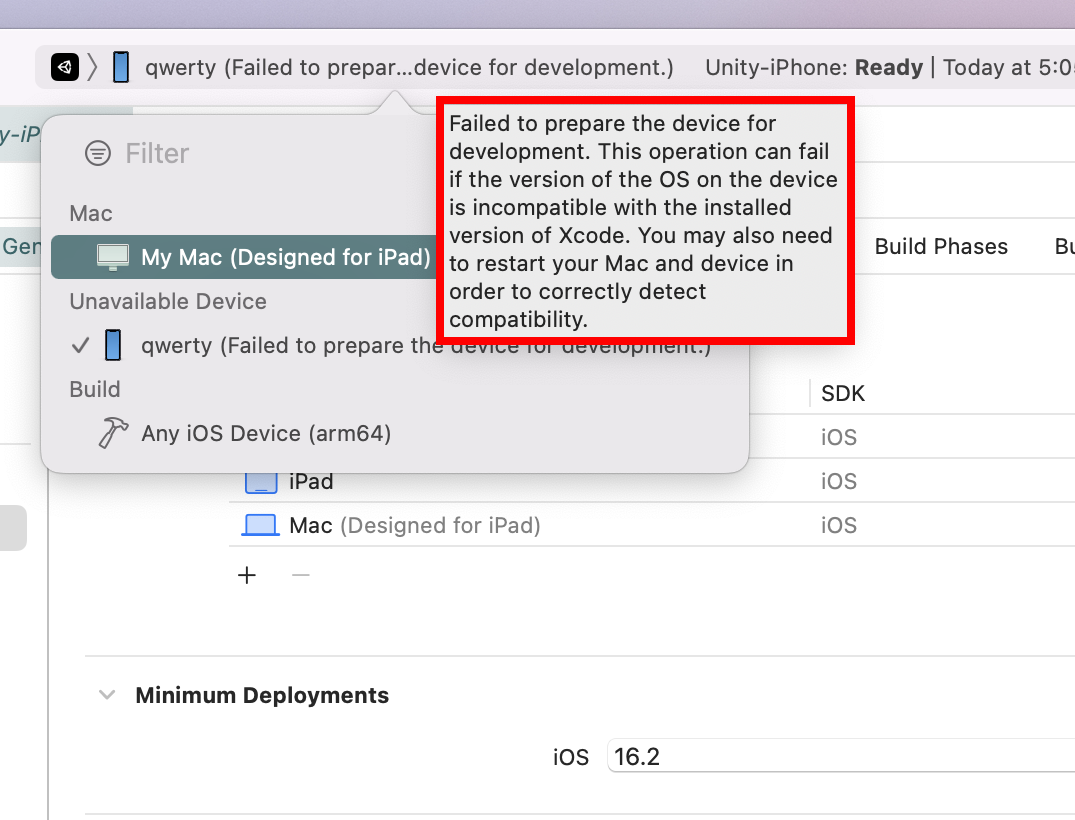Image resolution: width=1075 pixels, height=820 pixels.
Task: Click the Unity scheme icon in toolbar
Action: point(64,67)
